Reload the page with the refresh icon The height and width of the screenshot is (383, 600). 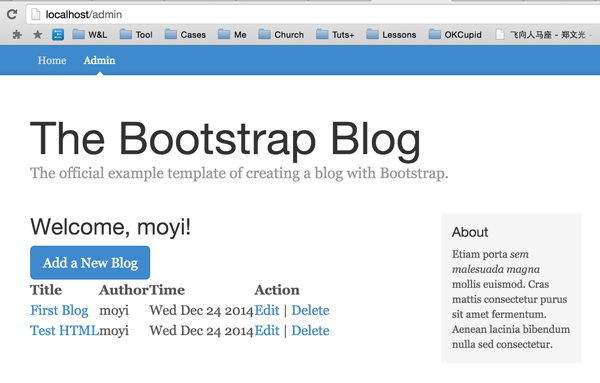(12, 15)
